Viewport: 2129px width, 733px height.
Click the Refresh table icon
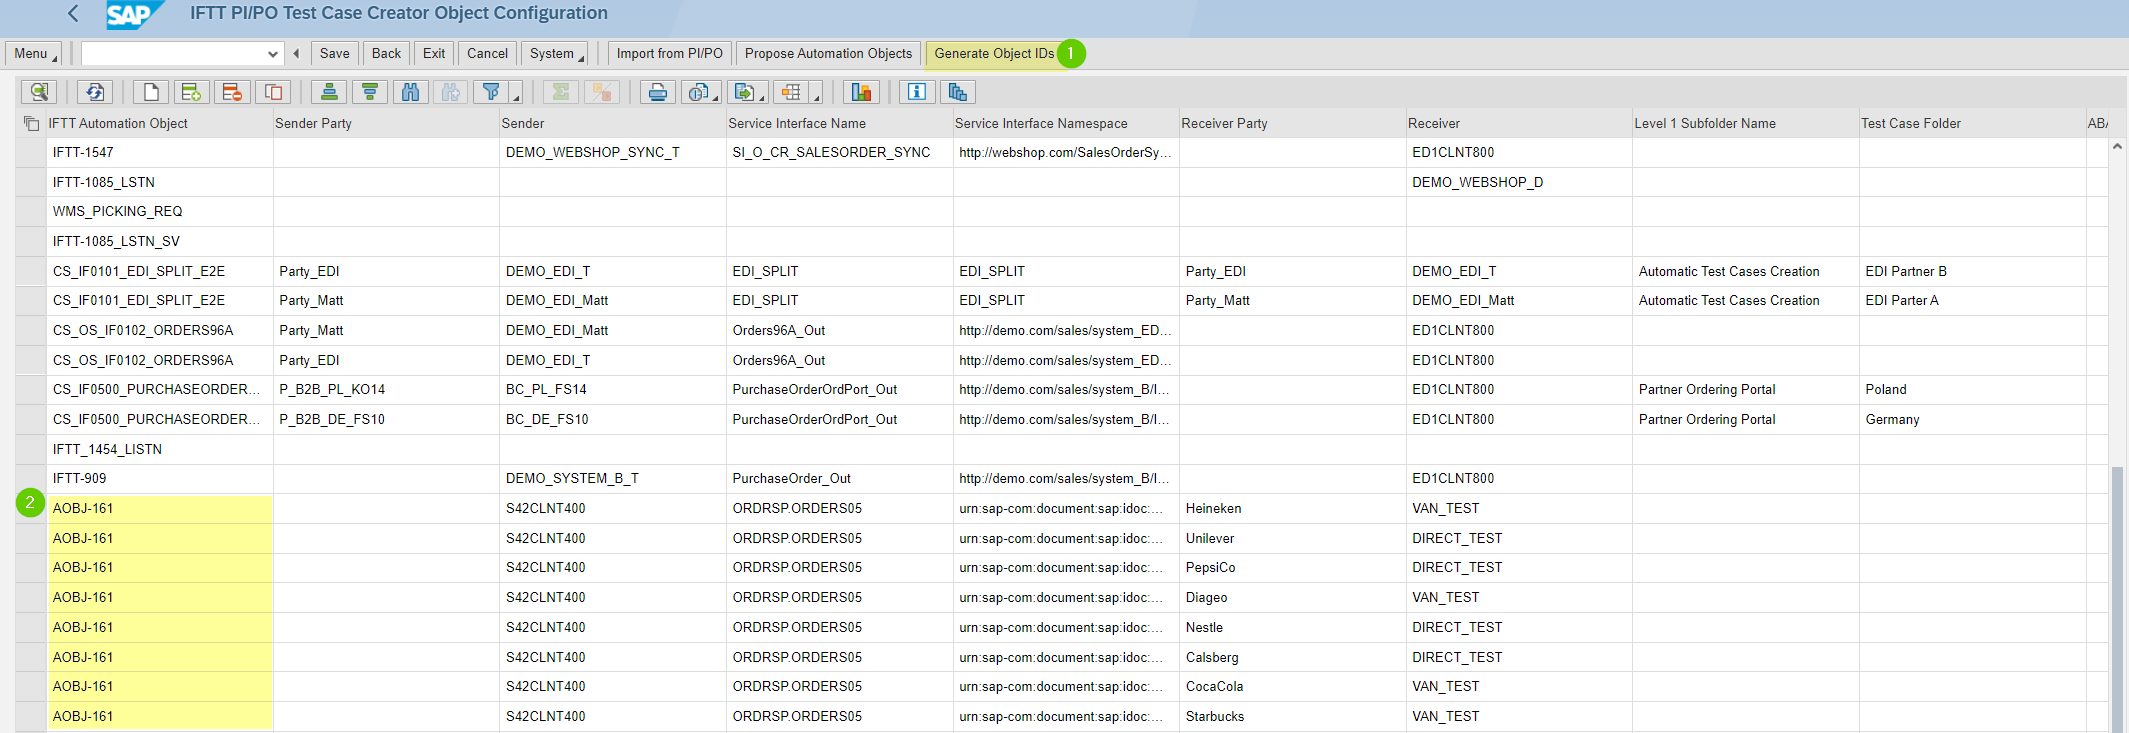95,92
